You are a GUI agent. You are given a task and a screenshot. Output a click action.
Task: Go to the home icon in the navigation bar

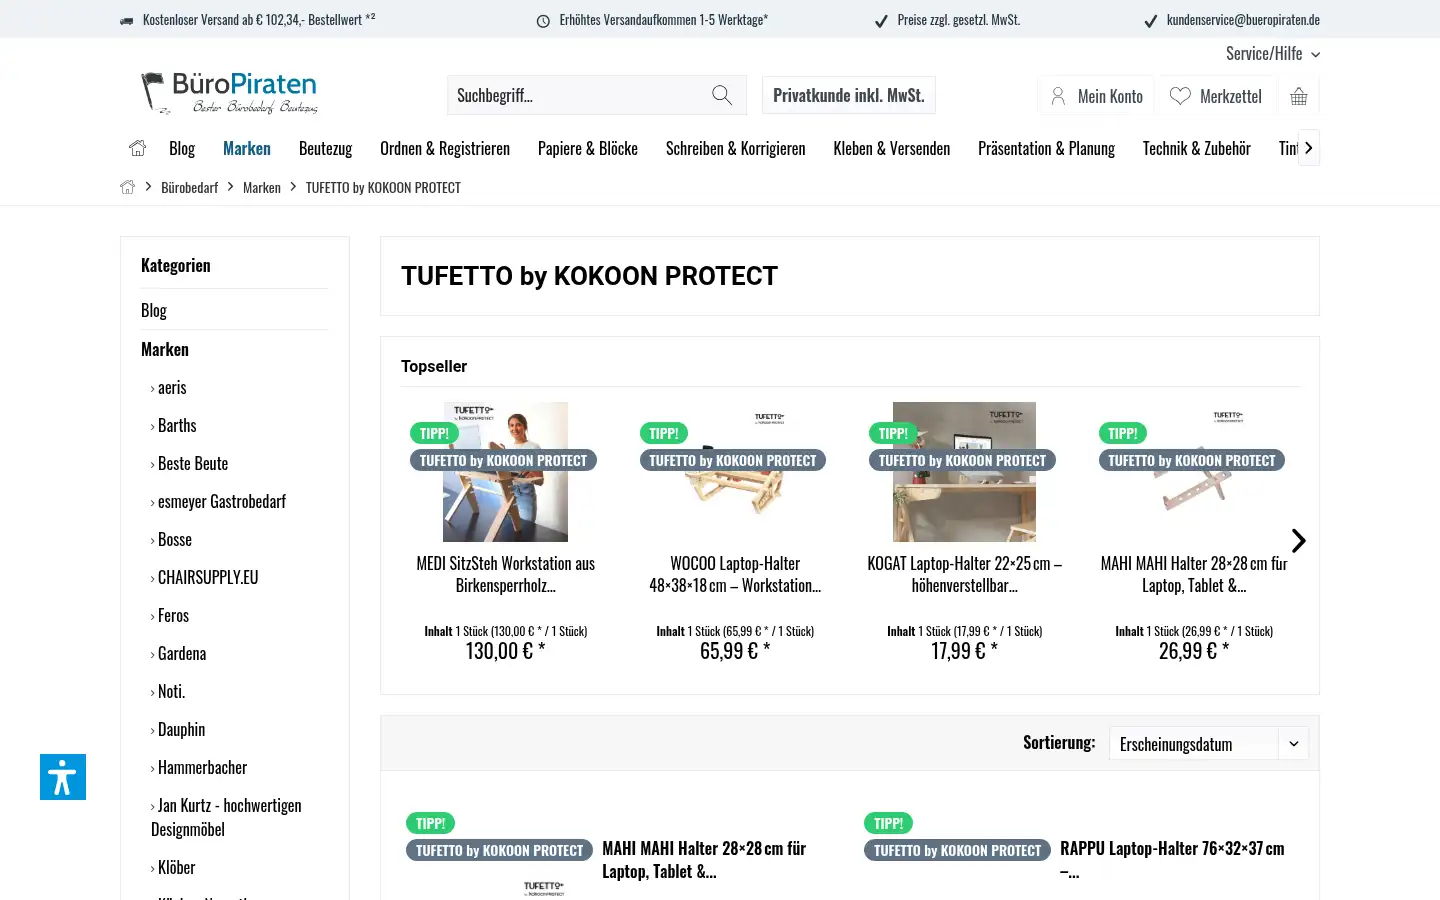[x=138, y=148]
